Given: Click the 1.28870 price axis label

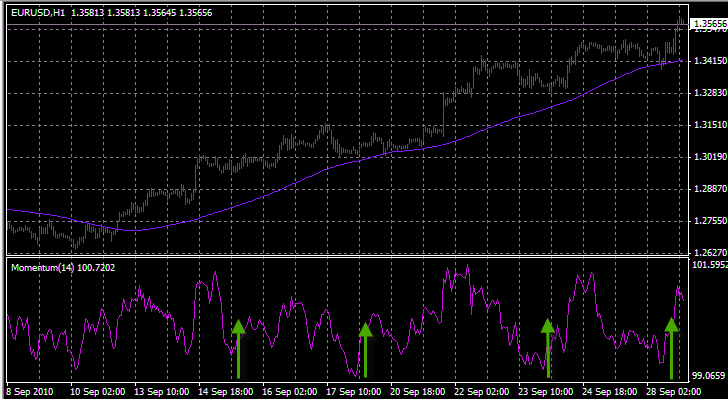Looking at the screenshot, I should tap(709, 189).
